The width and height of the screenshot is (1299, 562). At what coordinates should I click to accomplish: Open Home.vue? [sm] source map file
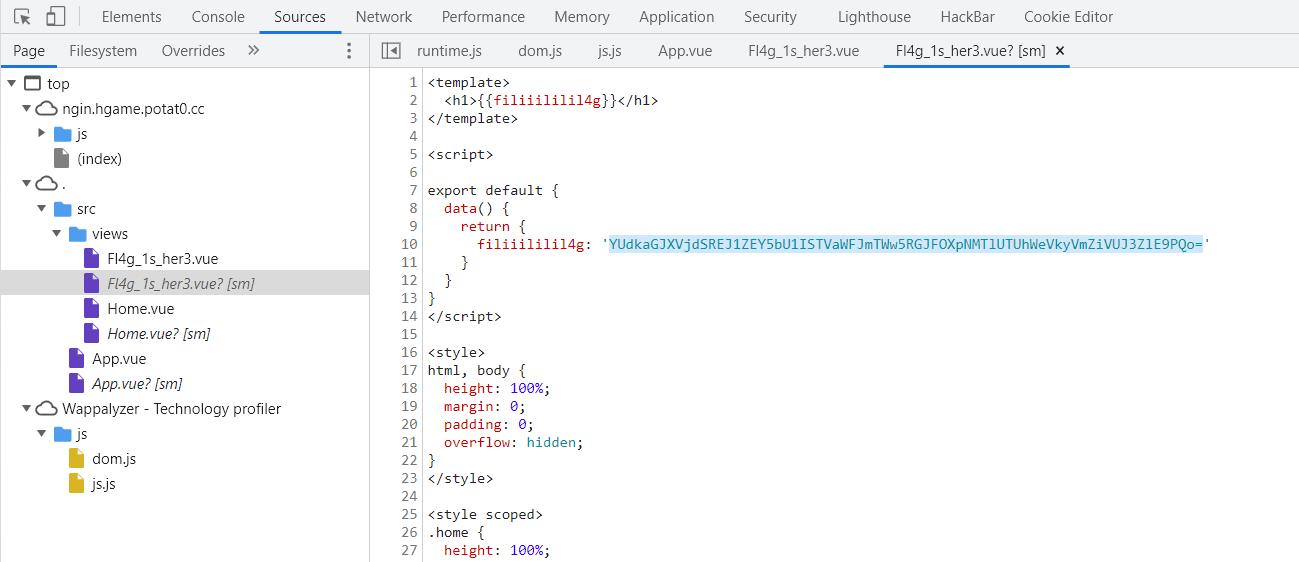point(159,334)
